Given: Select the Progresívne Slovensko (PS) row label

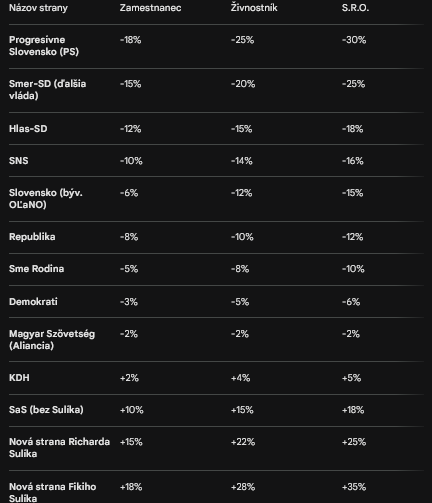Looking at the screenshot, I should click(x=44, y=46).
